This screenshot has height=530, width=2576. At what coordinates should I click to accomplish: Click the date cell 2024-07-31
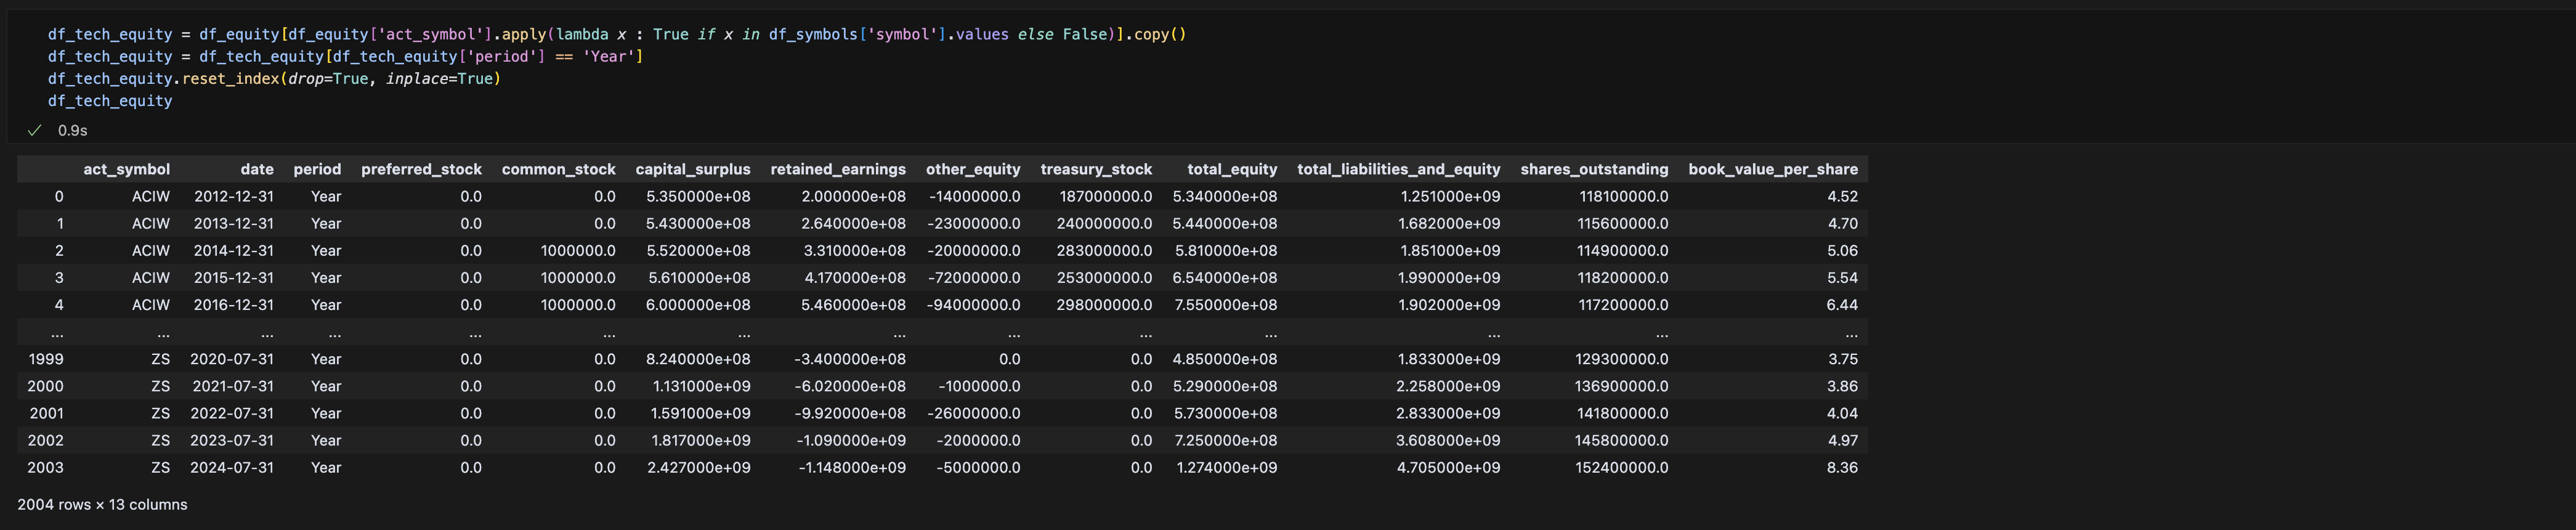click(232, 467)
